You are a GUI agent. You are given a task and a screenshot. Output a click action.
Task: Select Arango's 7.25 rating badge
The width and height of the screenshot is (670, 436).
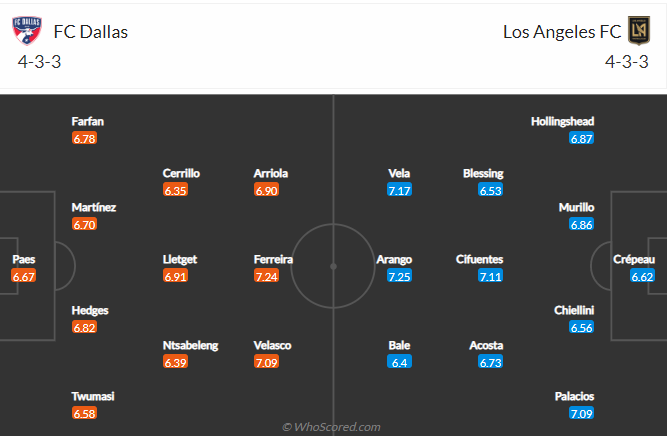coord(400,277)
